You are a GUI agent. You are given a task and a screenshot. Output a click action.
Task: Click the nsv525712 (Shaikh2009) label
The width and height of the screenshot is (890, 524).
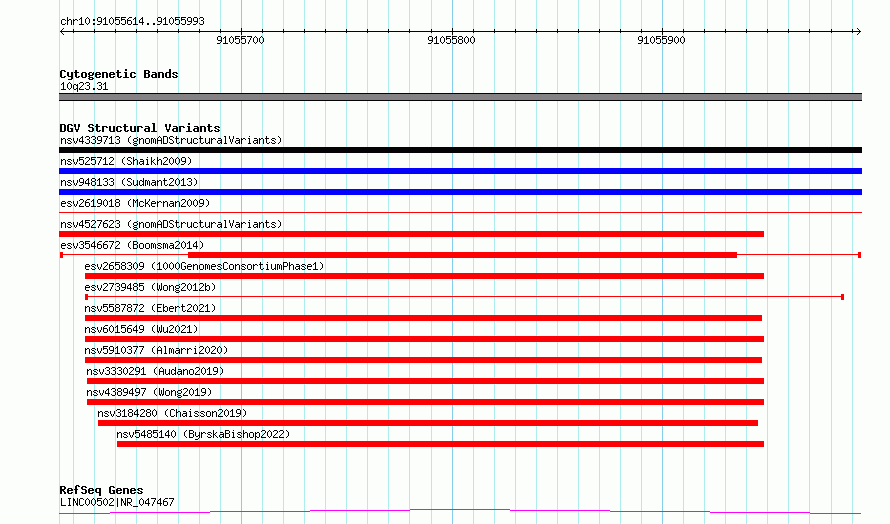coord(126,161)
